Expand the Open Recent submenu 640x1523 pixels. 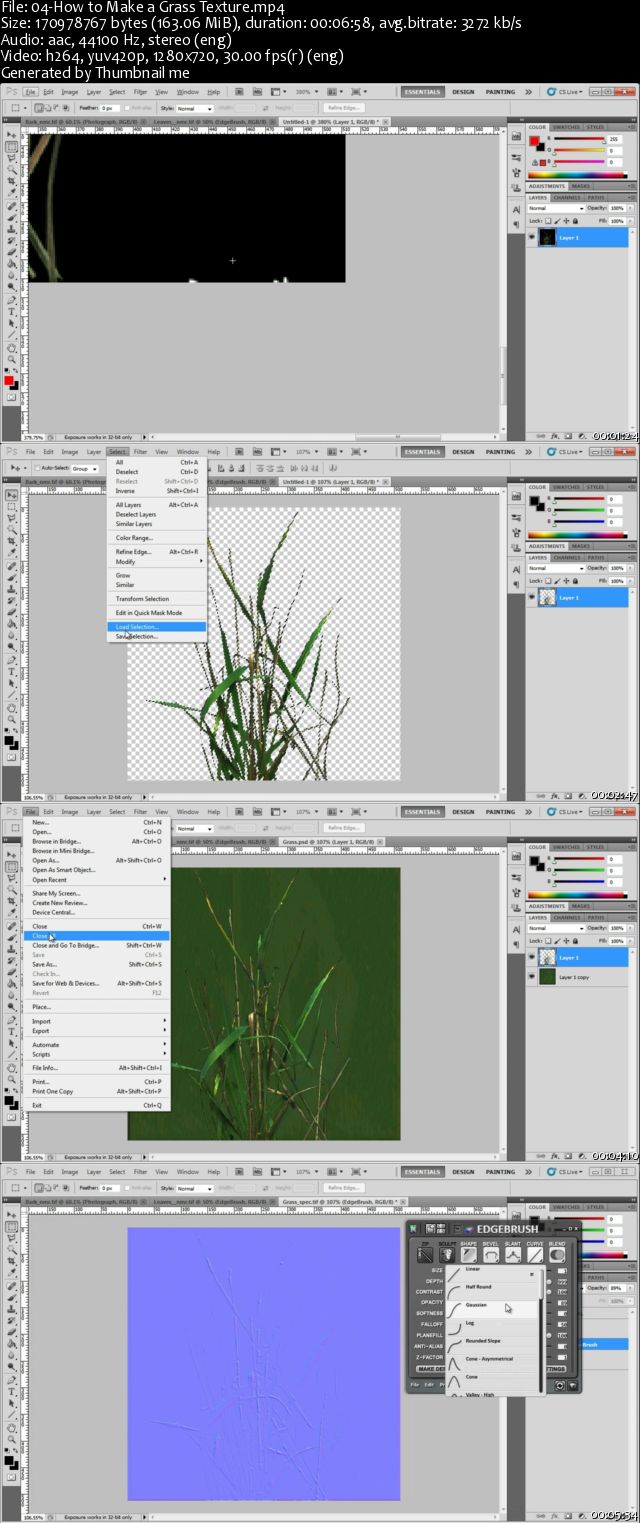pyautogui.click(x=97, y=879)
